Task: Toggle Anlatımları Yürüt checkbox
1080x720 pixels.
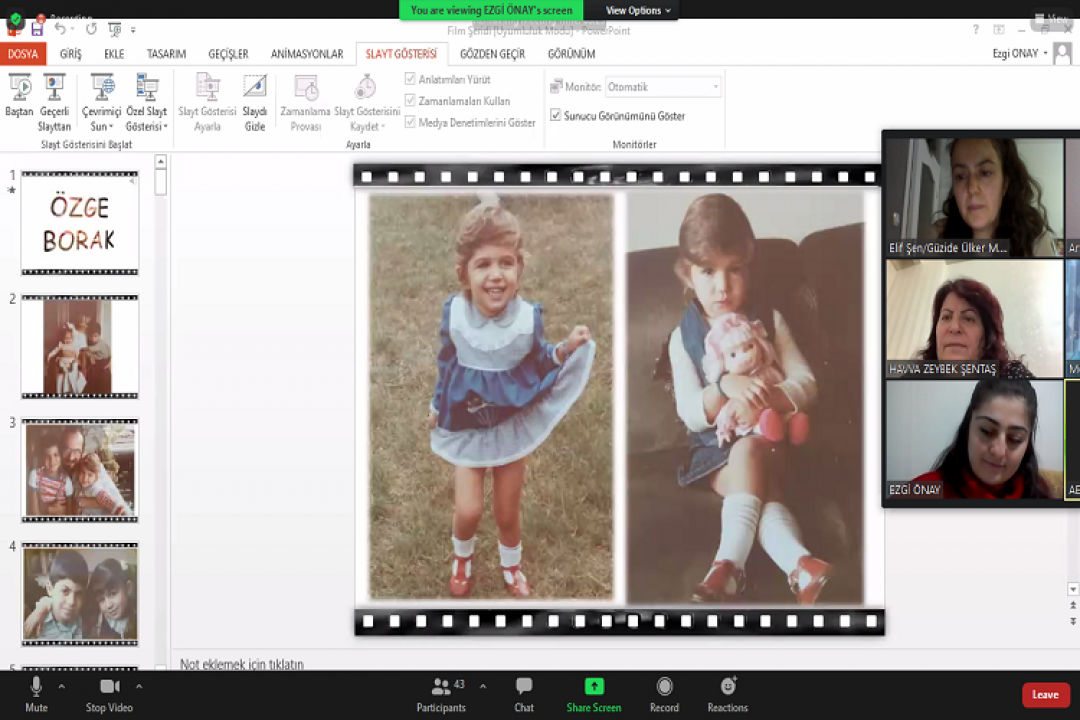Action: (410, 79)
